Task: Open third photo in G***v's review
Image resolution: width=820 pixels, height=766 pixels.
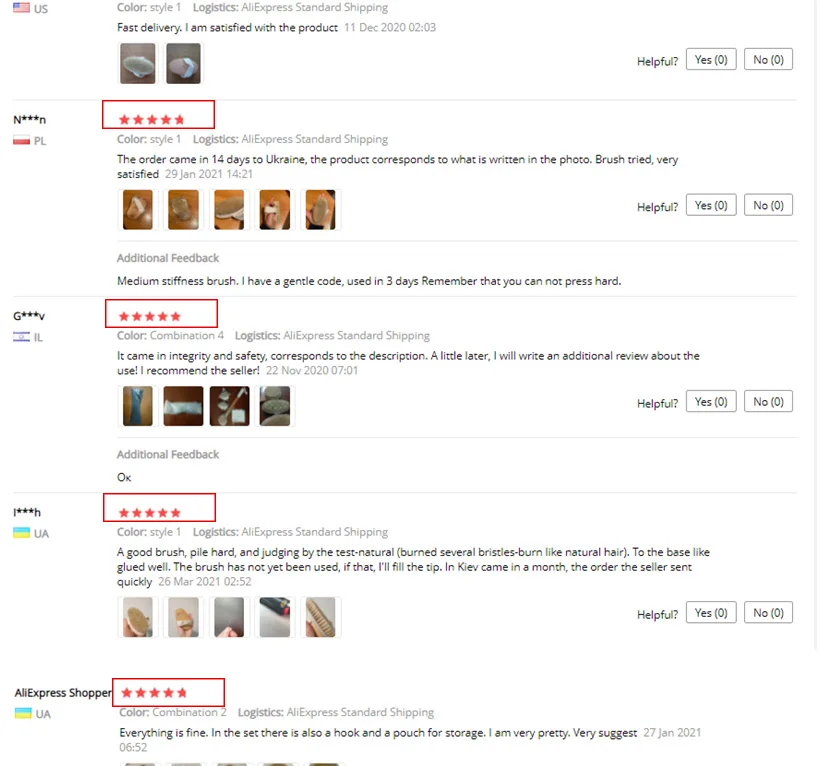Action: (229, 406)
